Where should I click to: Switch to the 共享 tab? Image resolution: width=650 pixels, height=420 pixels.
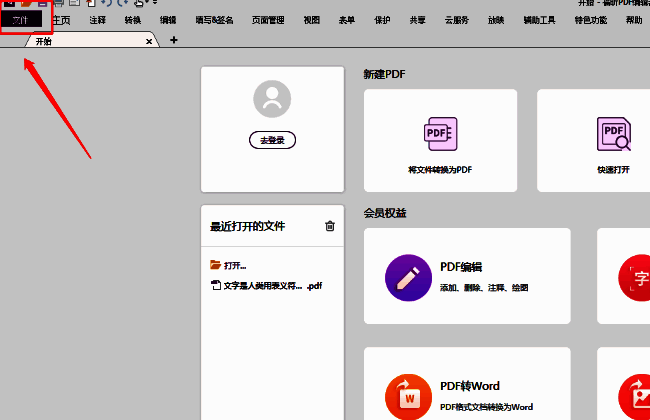[417, 20]
